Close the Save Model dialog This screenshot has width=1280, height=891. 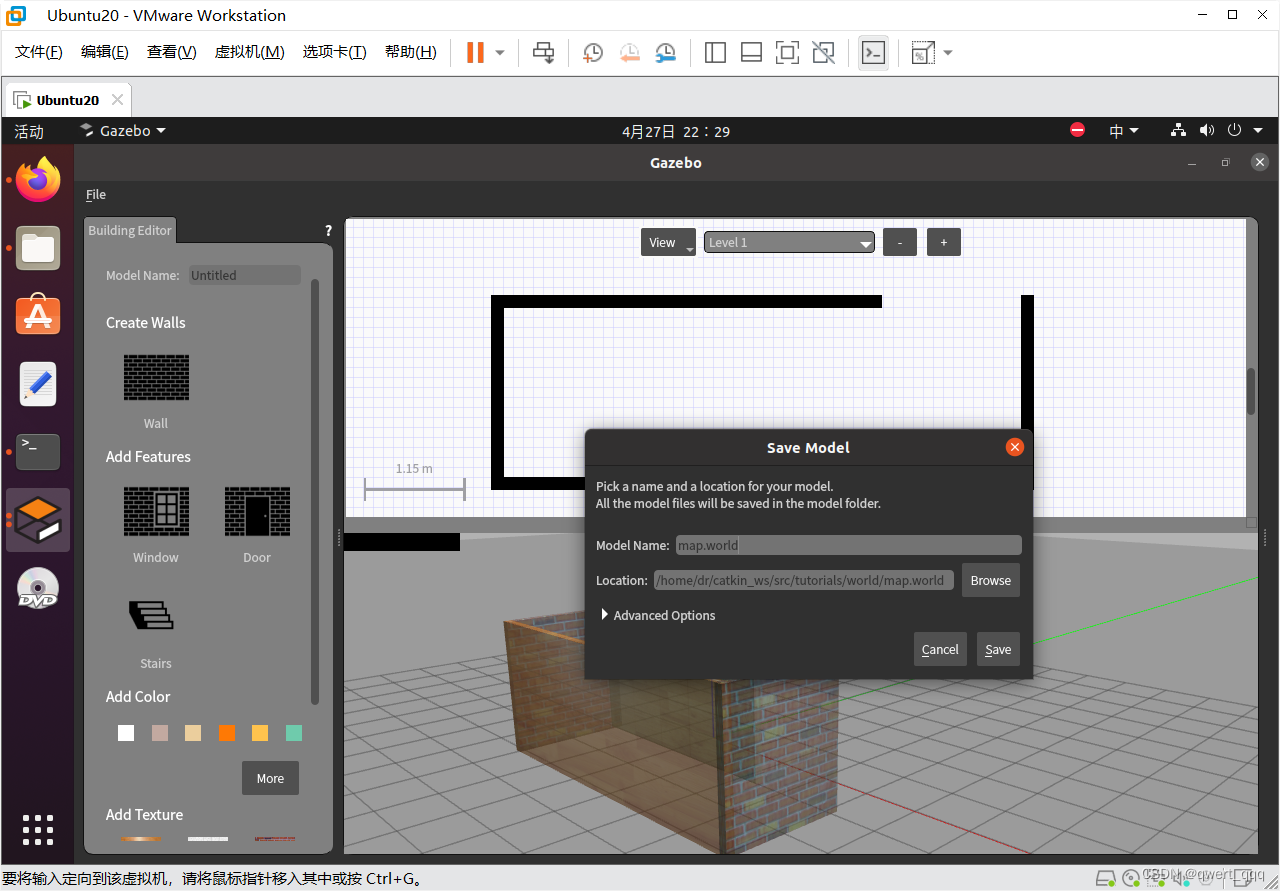[1015, 447]
